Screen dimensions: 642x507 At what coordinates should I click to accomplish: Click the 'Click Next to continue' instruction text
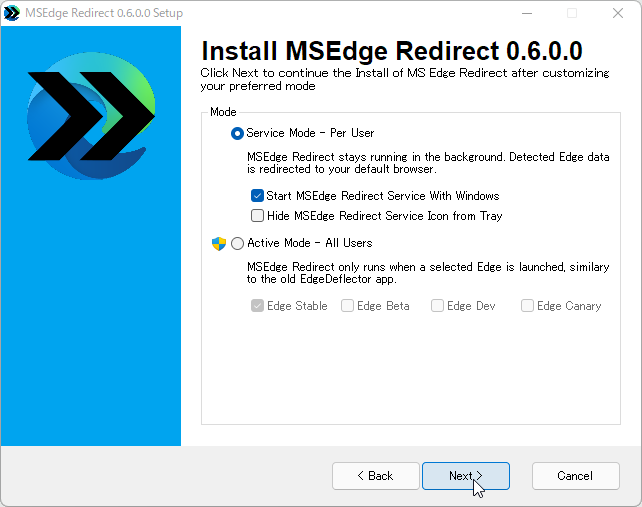pos(405,79)
